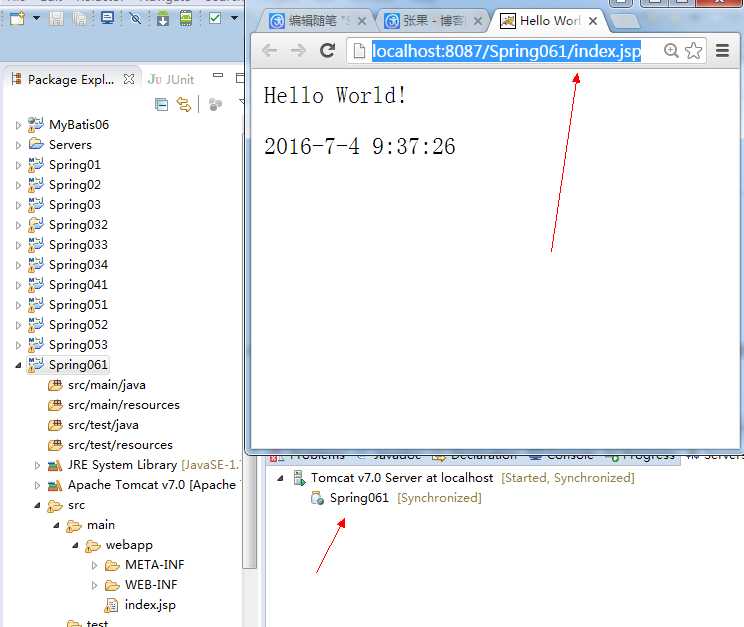This screenshot has width=744, height=627.
Task: Expand the Servers folder node
Action: 18,145
